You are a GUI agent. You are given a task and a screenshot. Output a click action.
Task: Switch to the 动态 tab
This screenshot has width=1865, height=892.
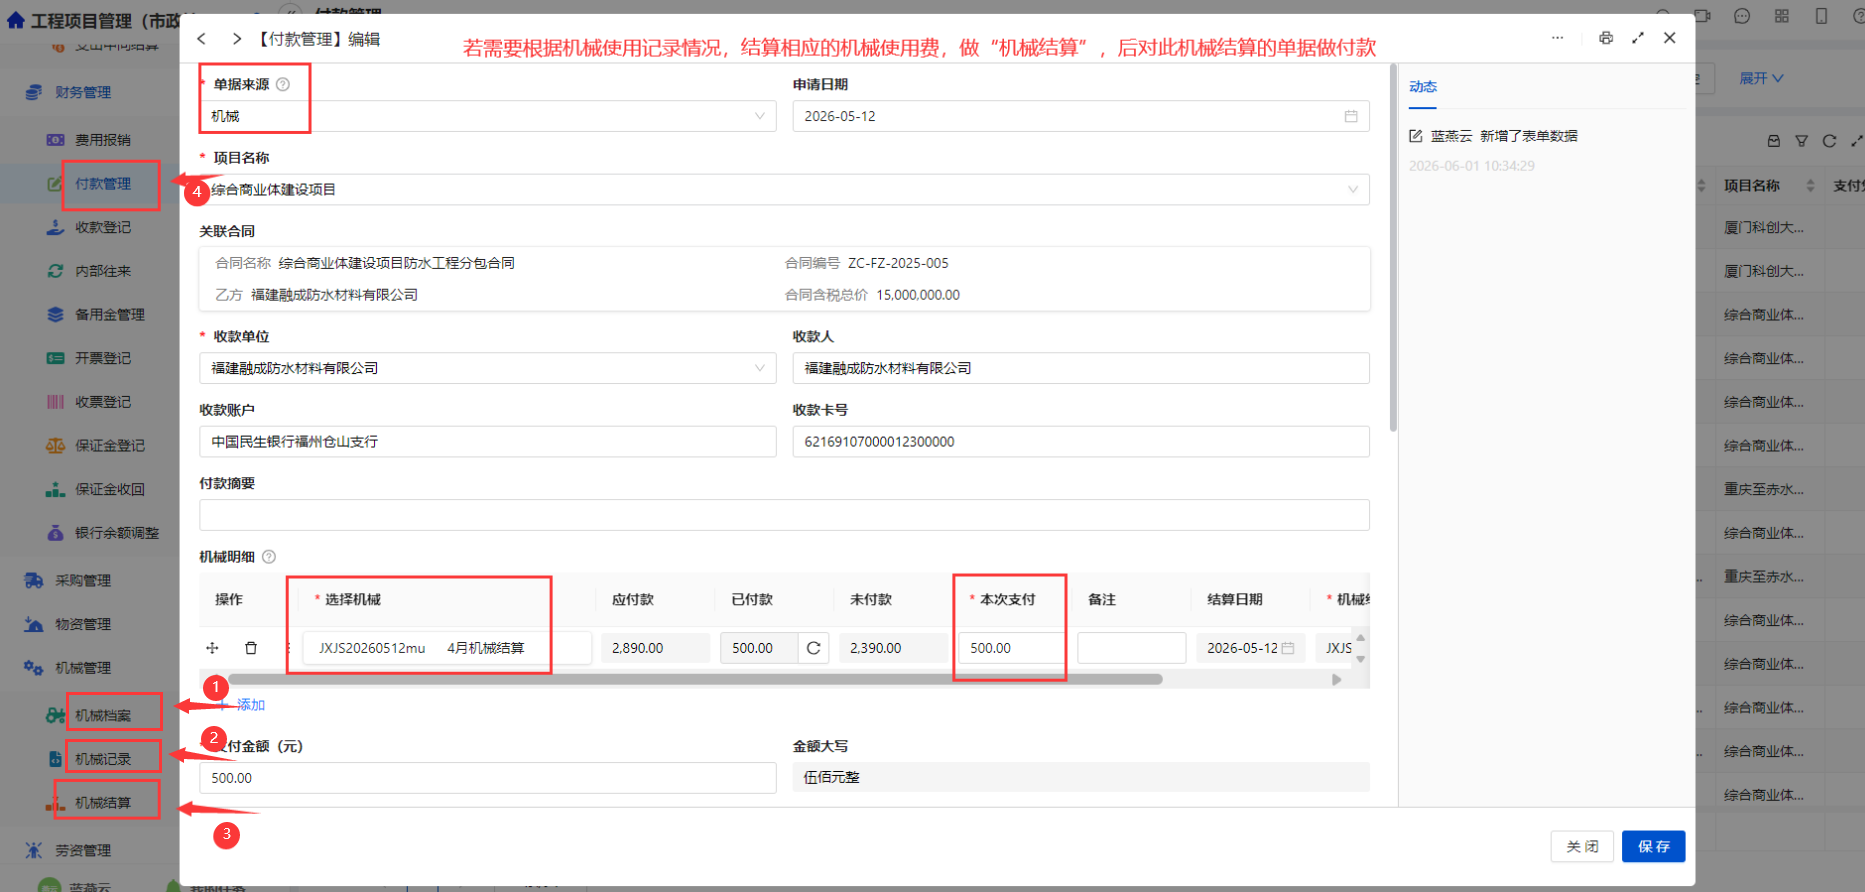point(1423,87)
